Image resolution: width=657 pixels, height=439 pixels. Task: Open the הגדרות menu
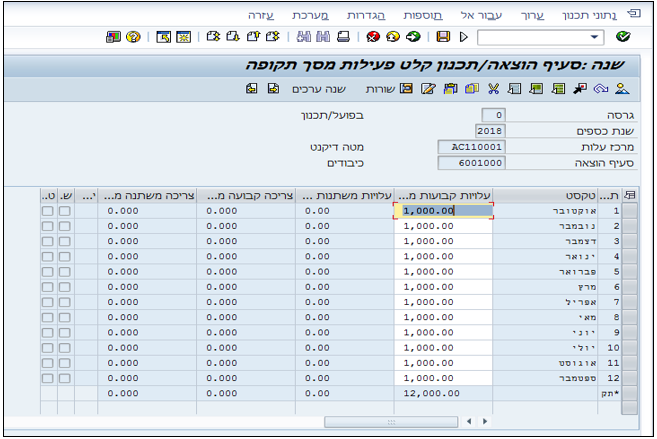point(366,15)
